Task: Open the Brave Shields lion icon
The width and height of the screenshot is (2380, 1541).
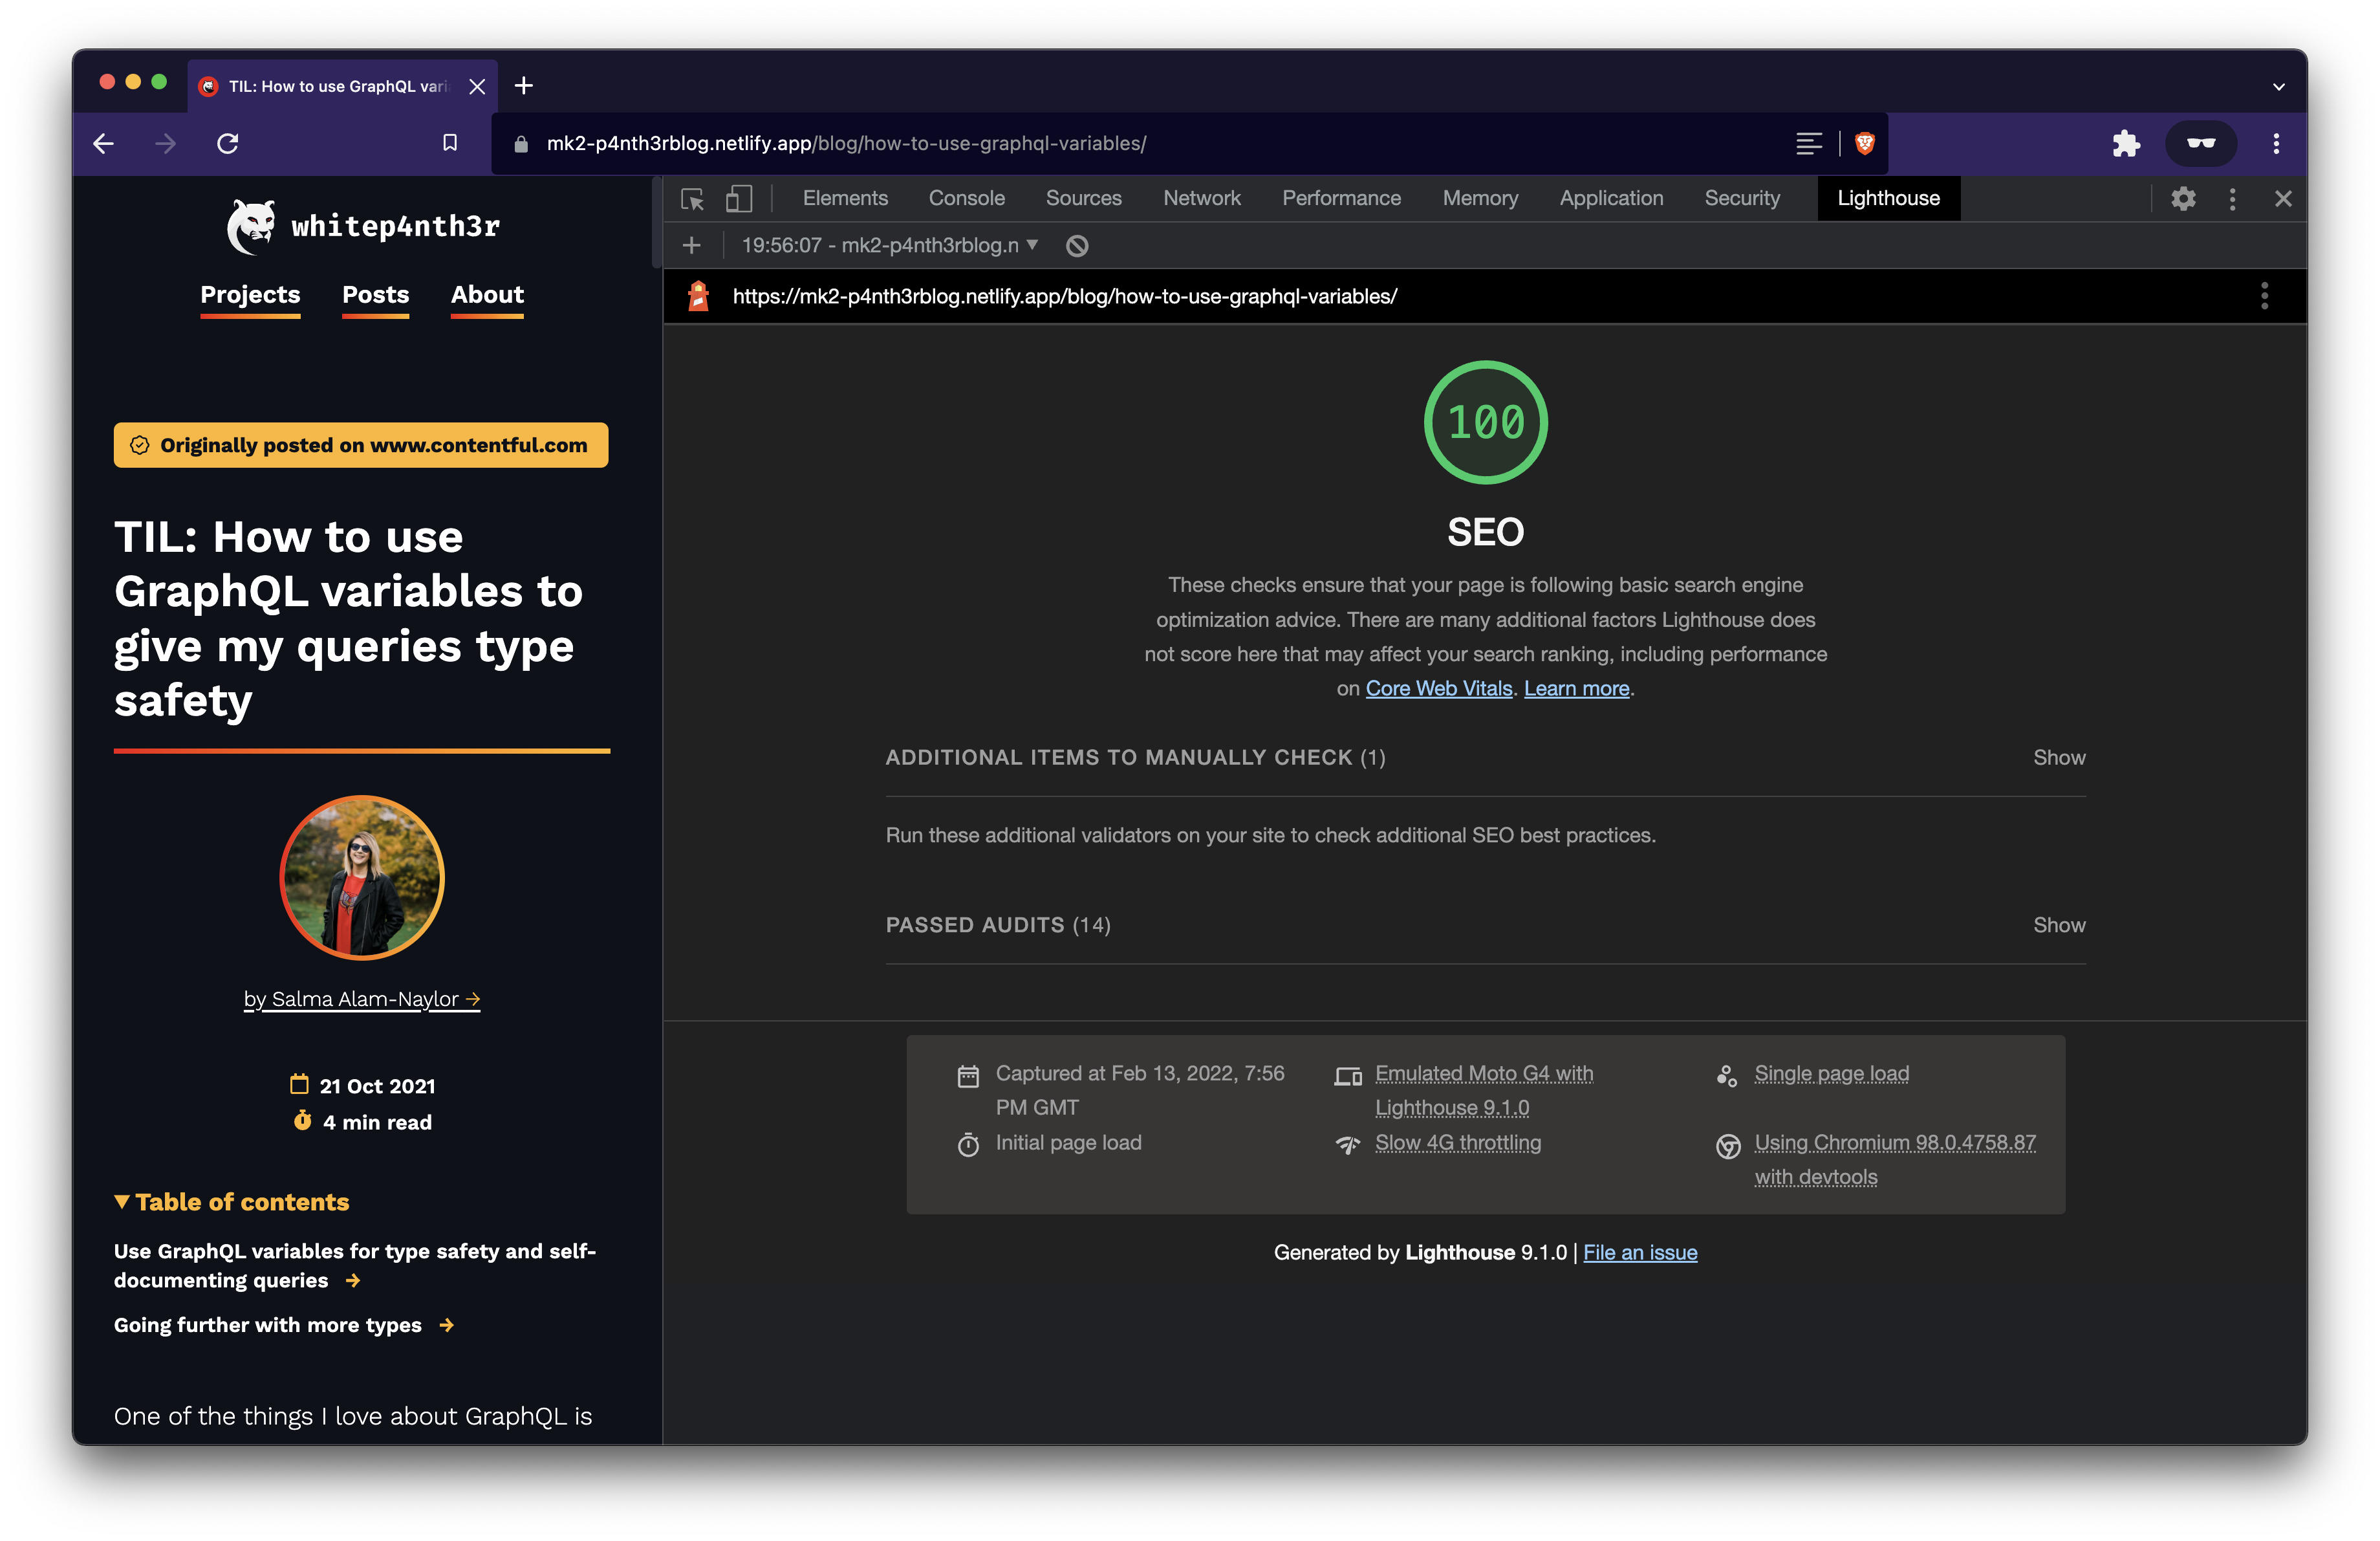Action: tap(1865, 143)
